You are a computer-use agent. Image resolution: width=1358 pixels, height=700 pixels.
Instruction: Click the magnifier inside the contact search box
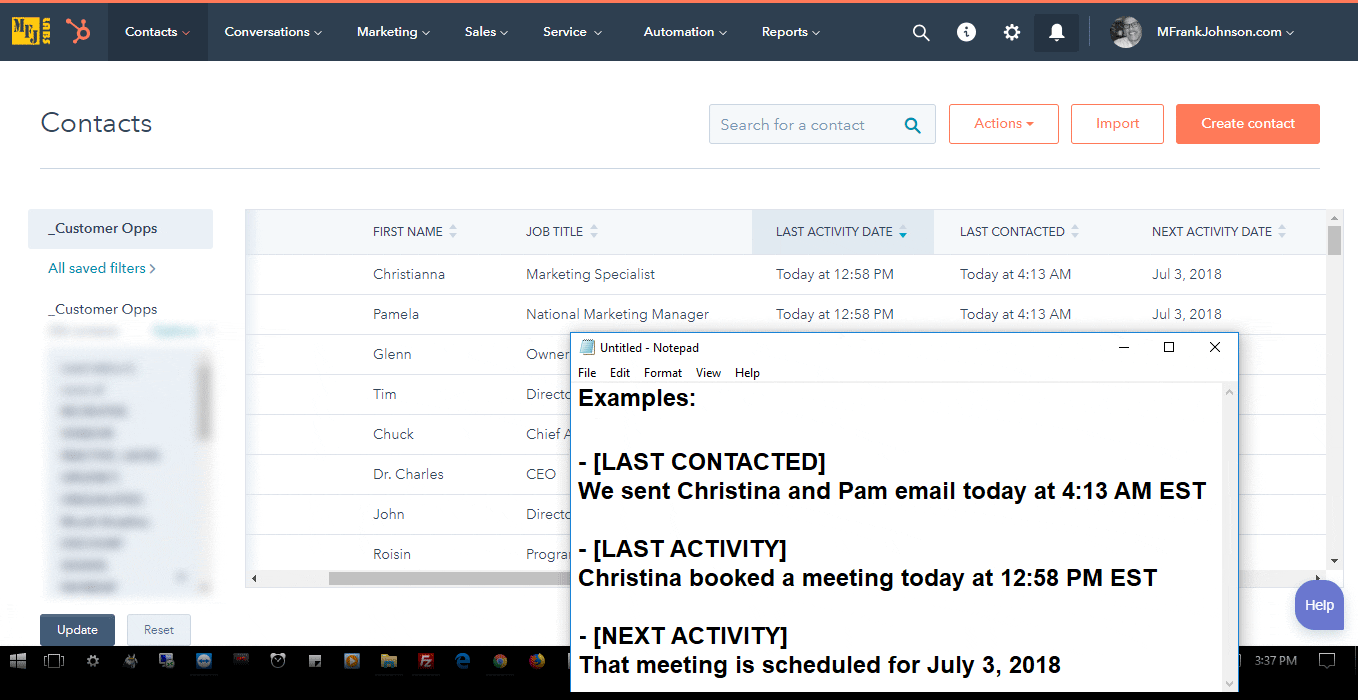[912, 124]
